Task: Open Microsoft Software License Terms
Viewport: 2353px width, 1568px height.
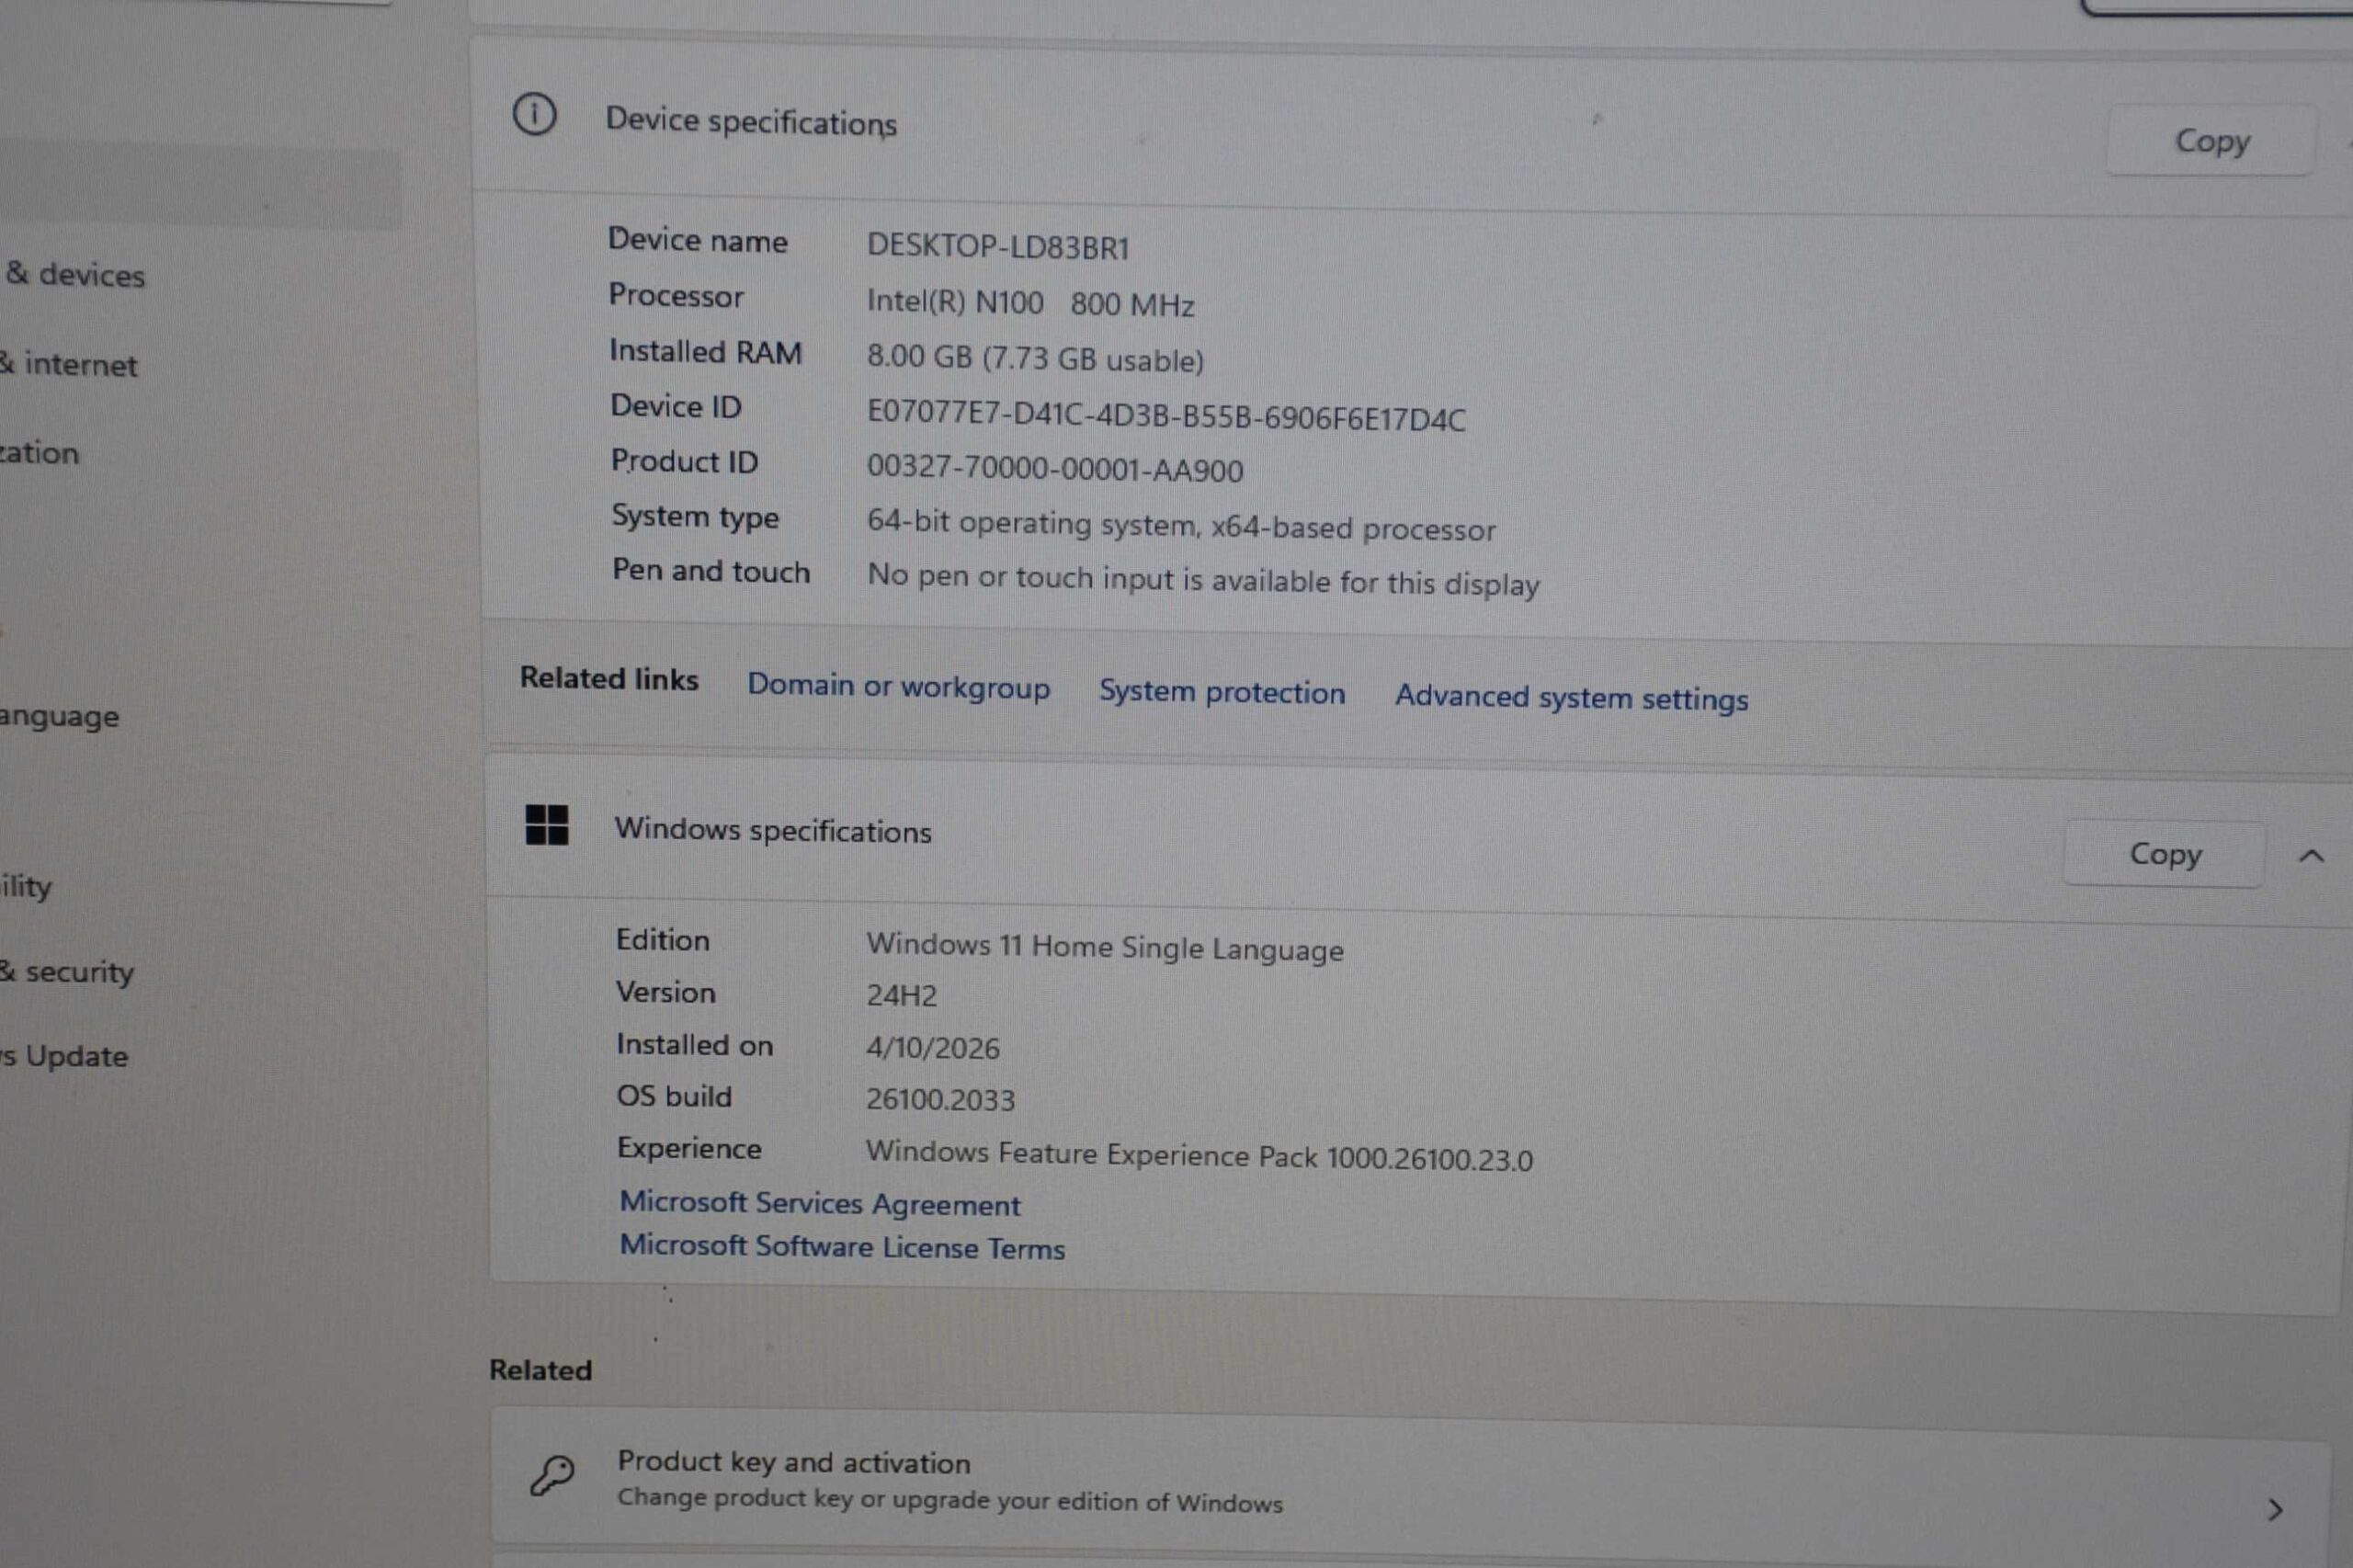Action: click(842, 1247)
